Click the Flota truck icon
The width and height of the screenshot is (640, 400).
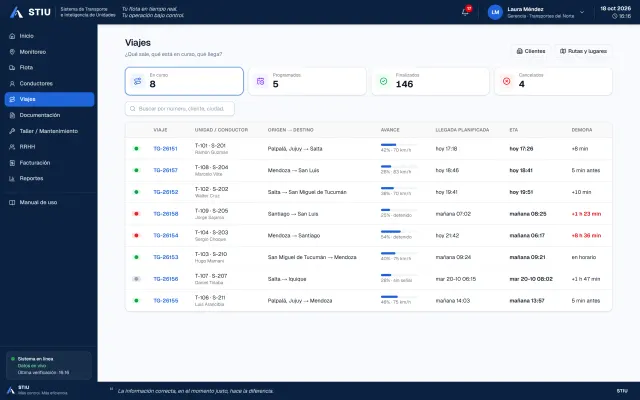12,68
